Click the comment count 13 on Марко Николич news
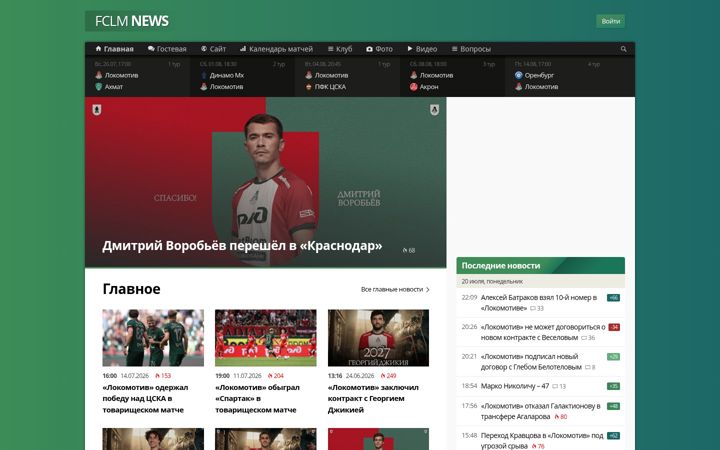This screenshot has height=450, width=720. point(559,387)
